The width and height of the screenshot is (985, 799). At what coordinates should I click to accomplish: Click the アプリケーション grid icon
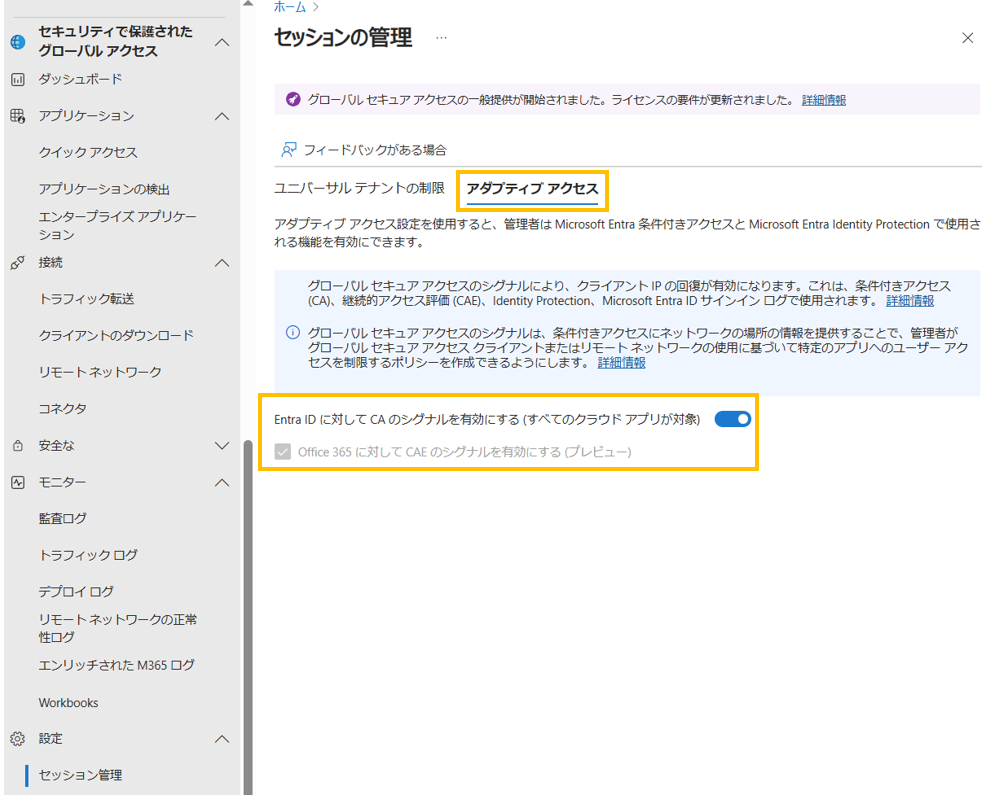click(18, 116)
